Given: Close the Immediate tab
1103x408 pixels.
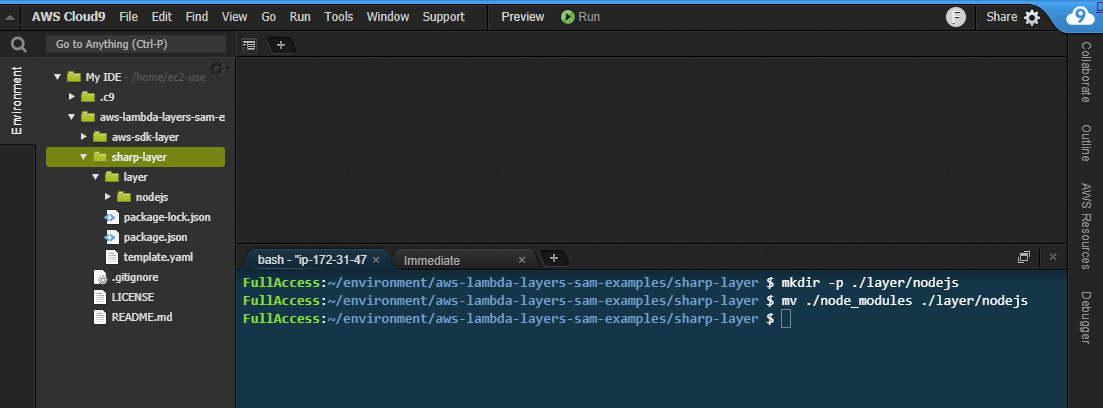Looking at the screenshot, I should tap(521, 260).
